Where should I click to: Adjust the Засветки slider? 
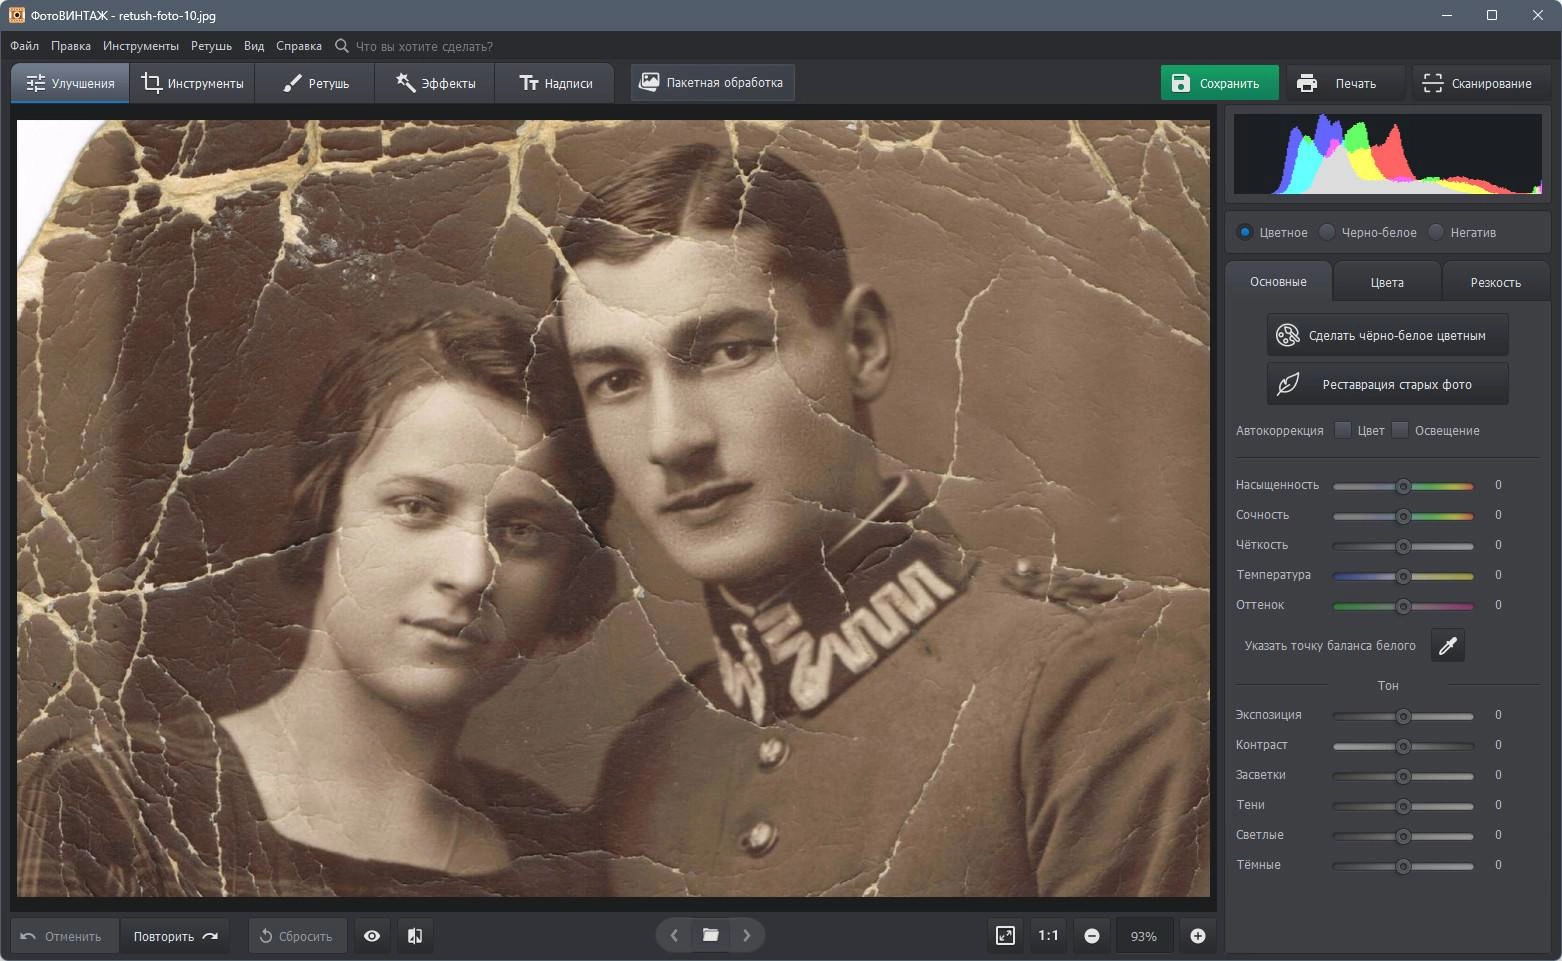point(1403,776)
